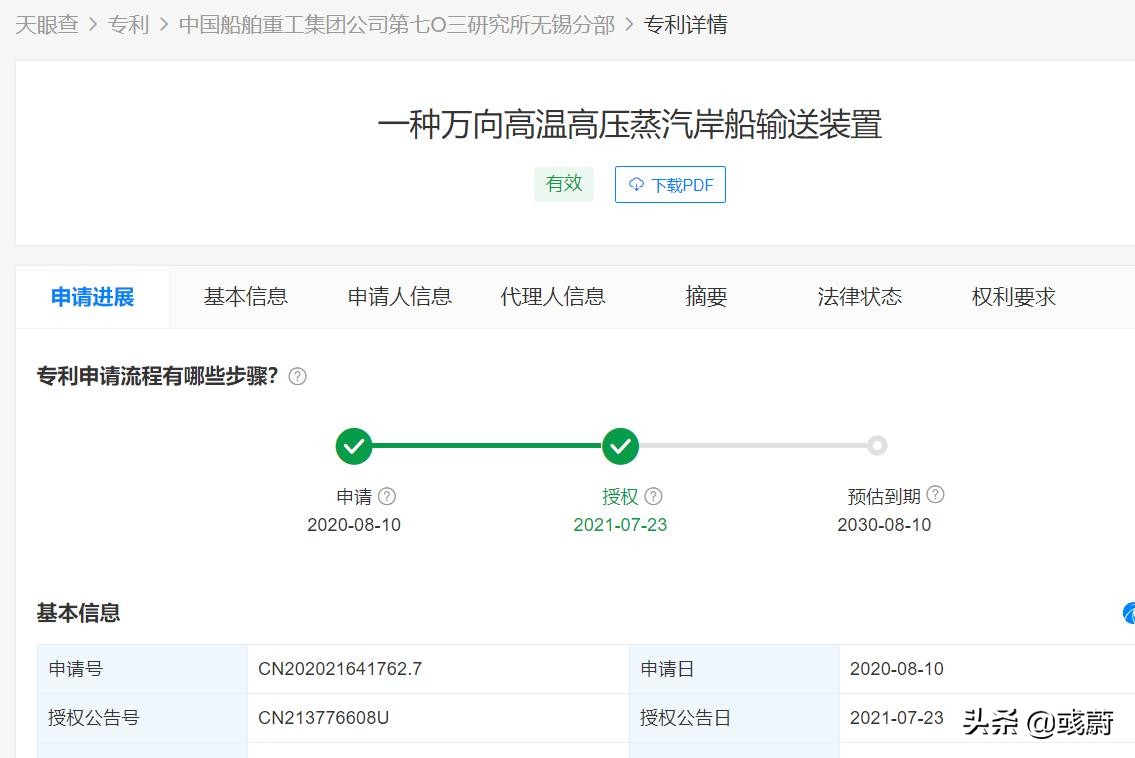The width and height of the screenshot is (1135, 758).
Task: Click the 2030-08-10 expiry date
Action: (x=885, y=525)
